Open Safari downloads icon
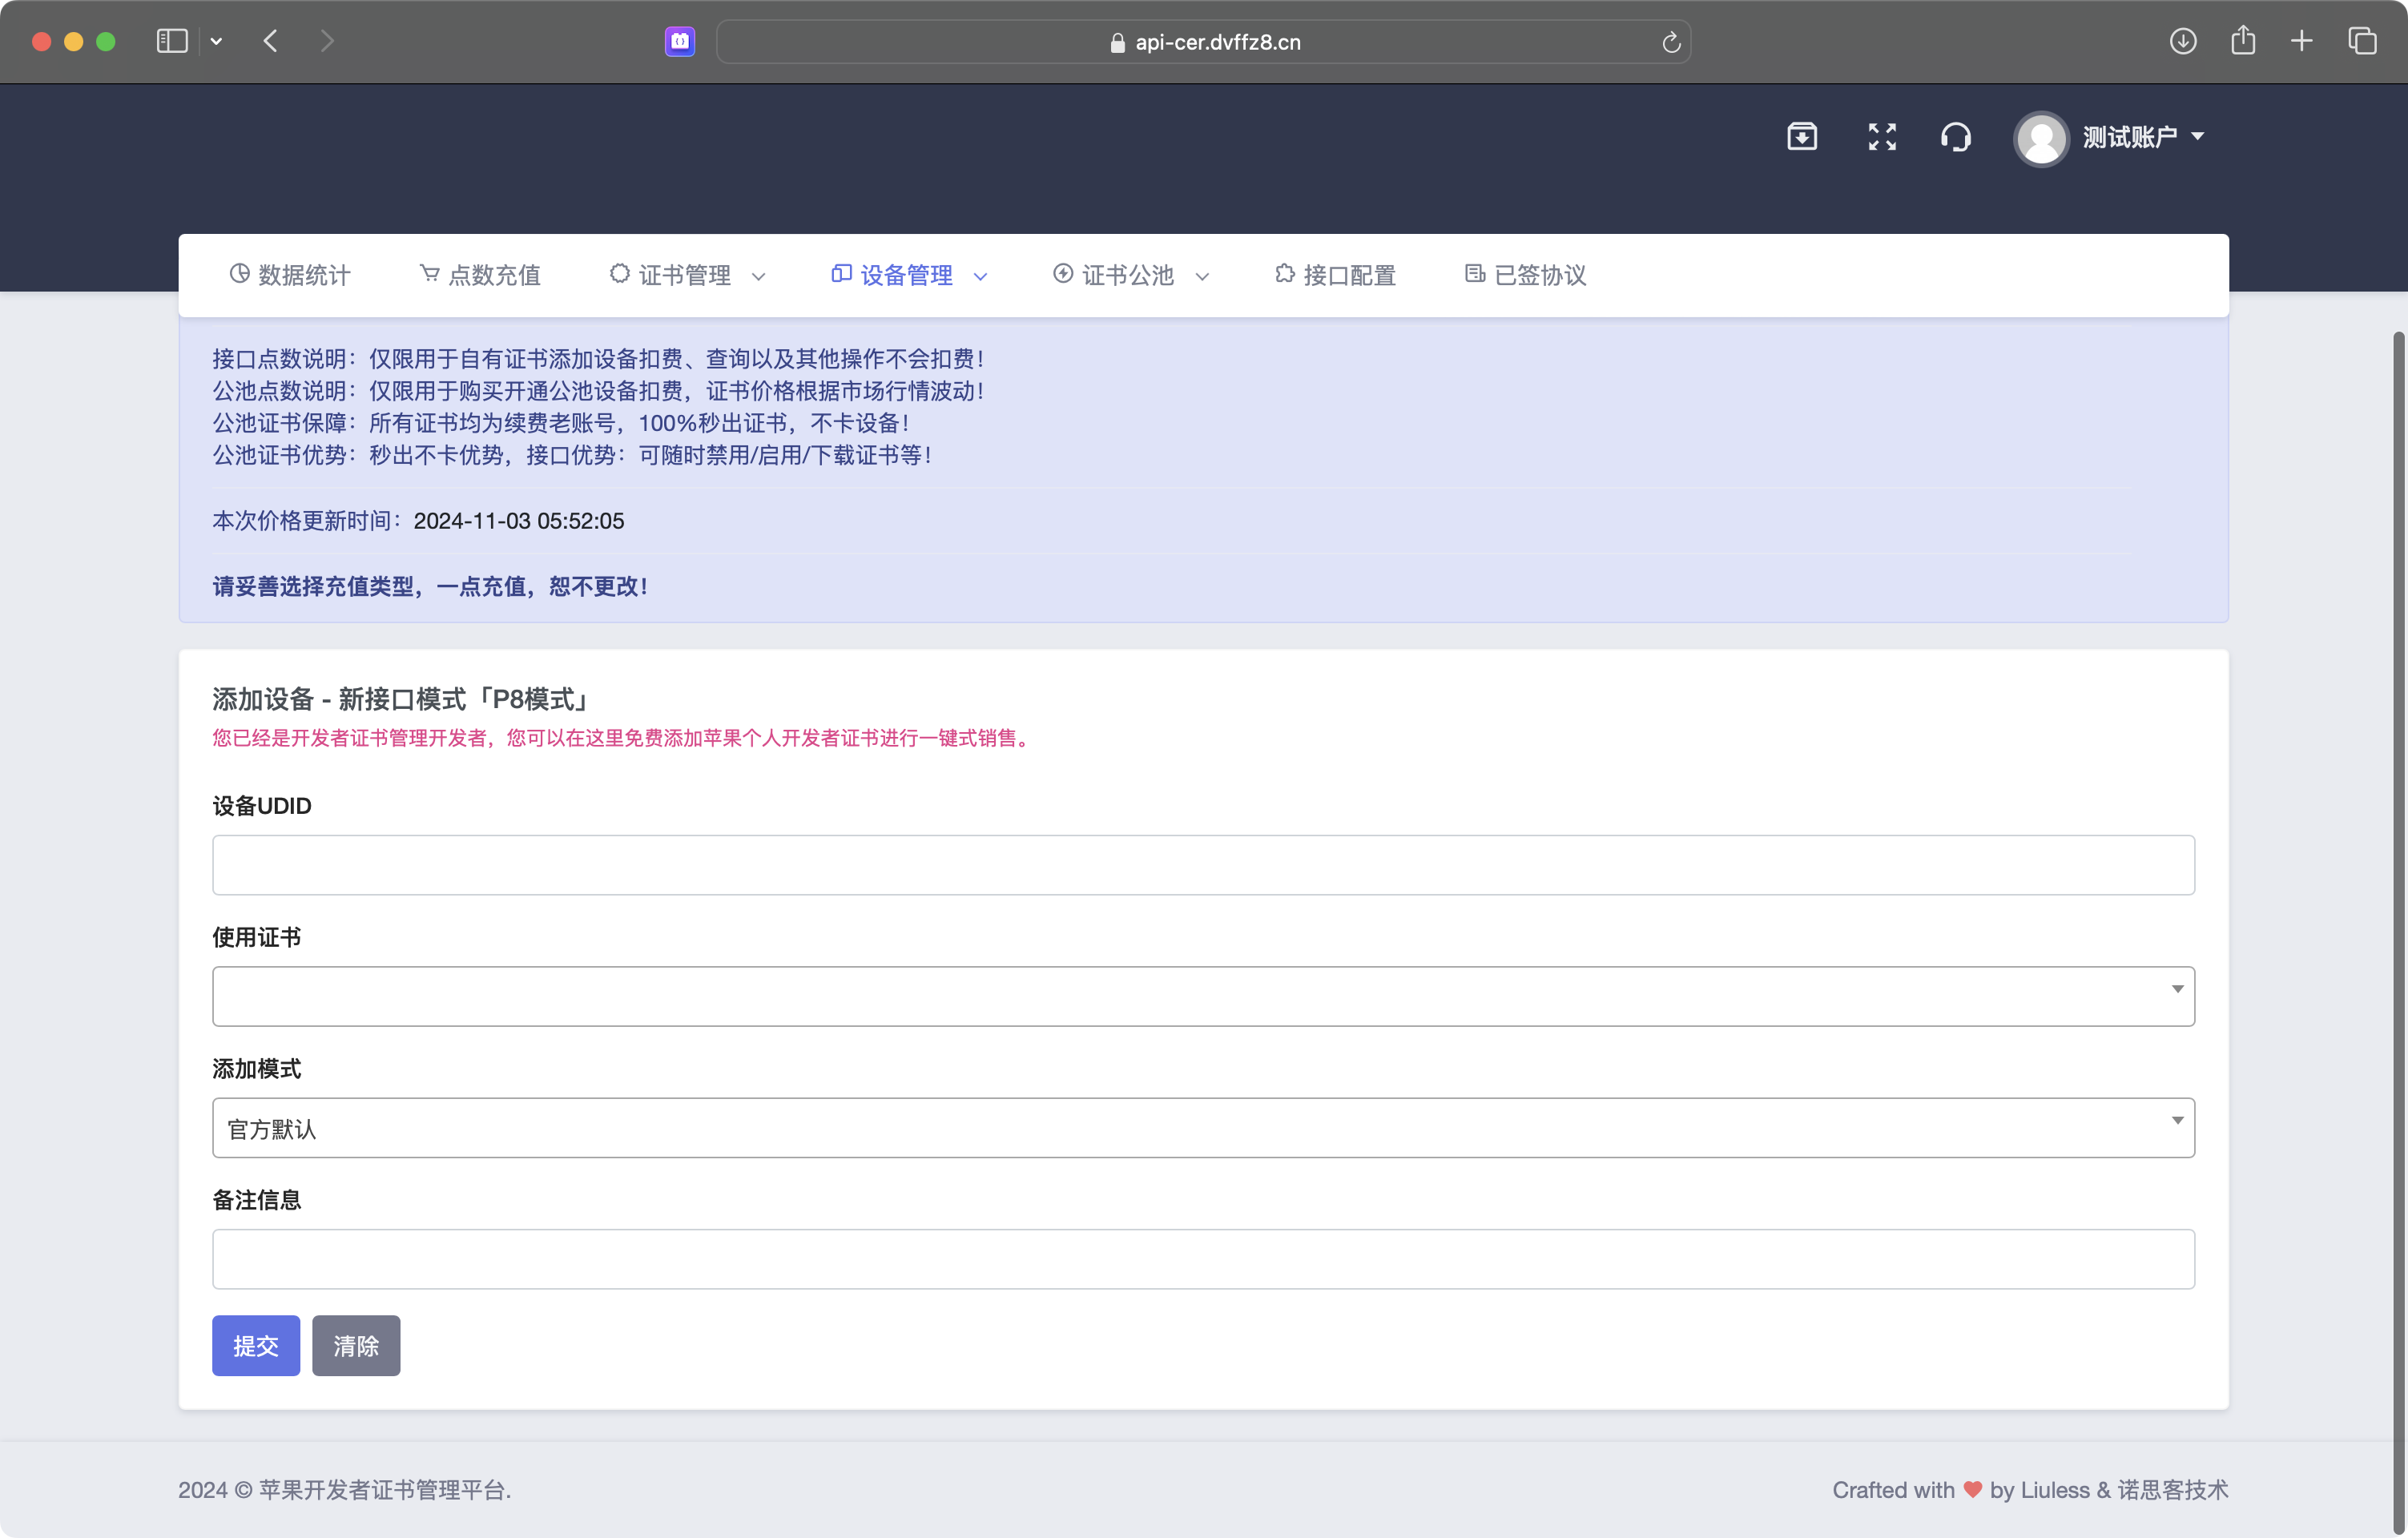This screenshot has height=1538, width=2408. click(x=2183, y=41)
